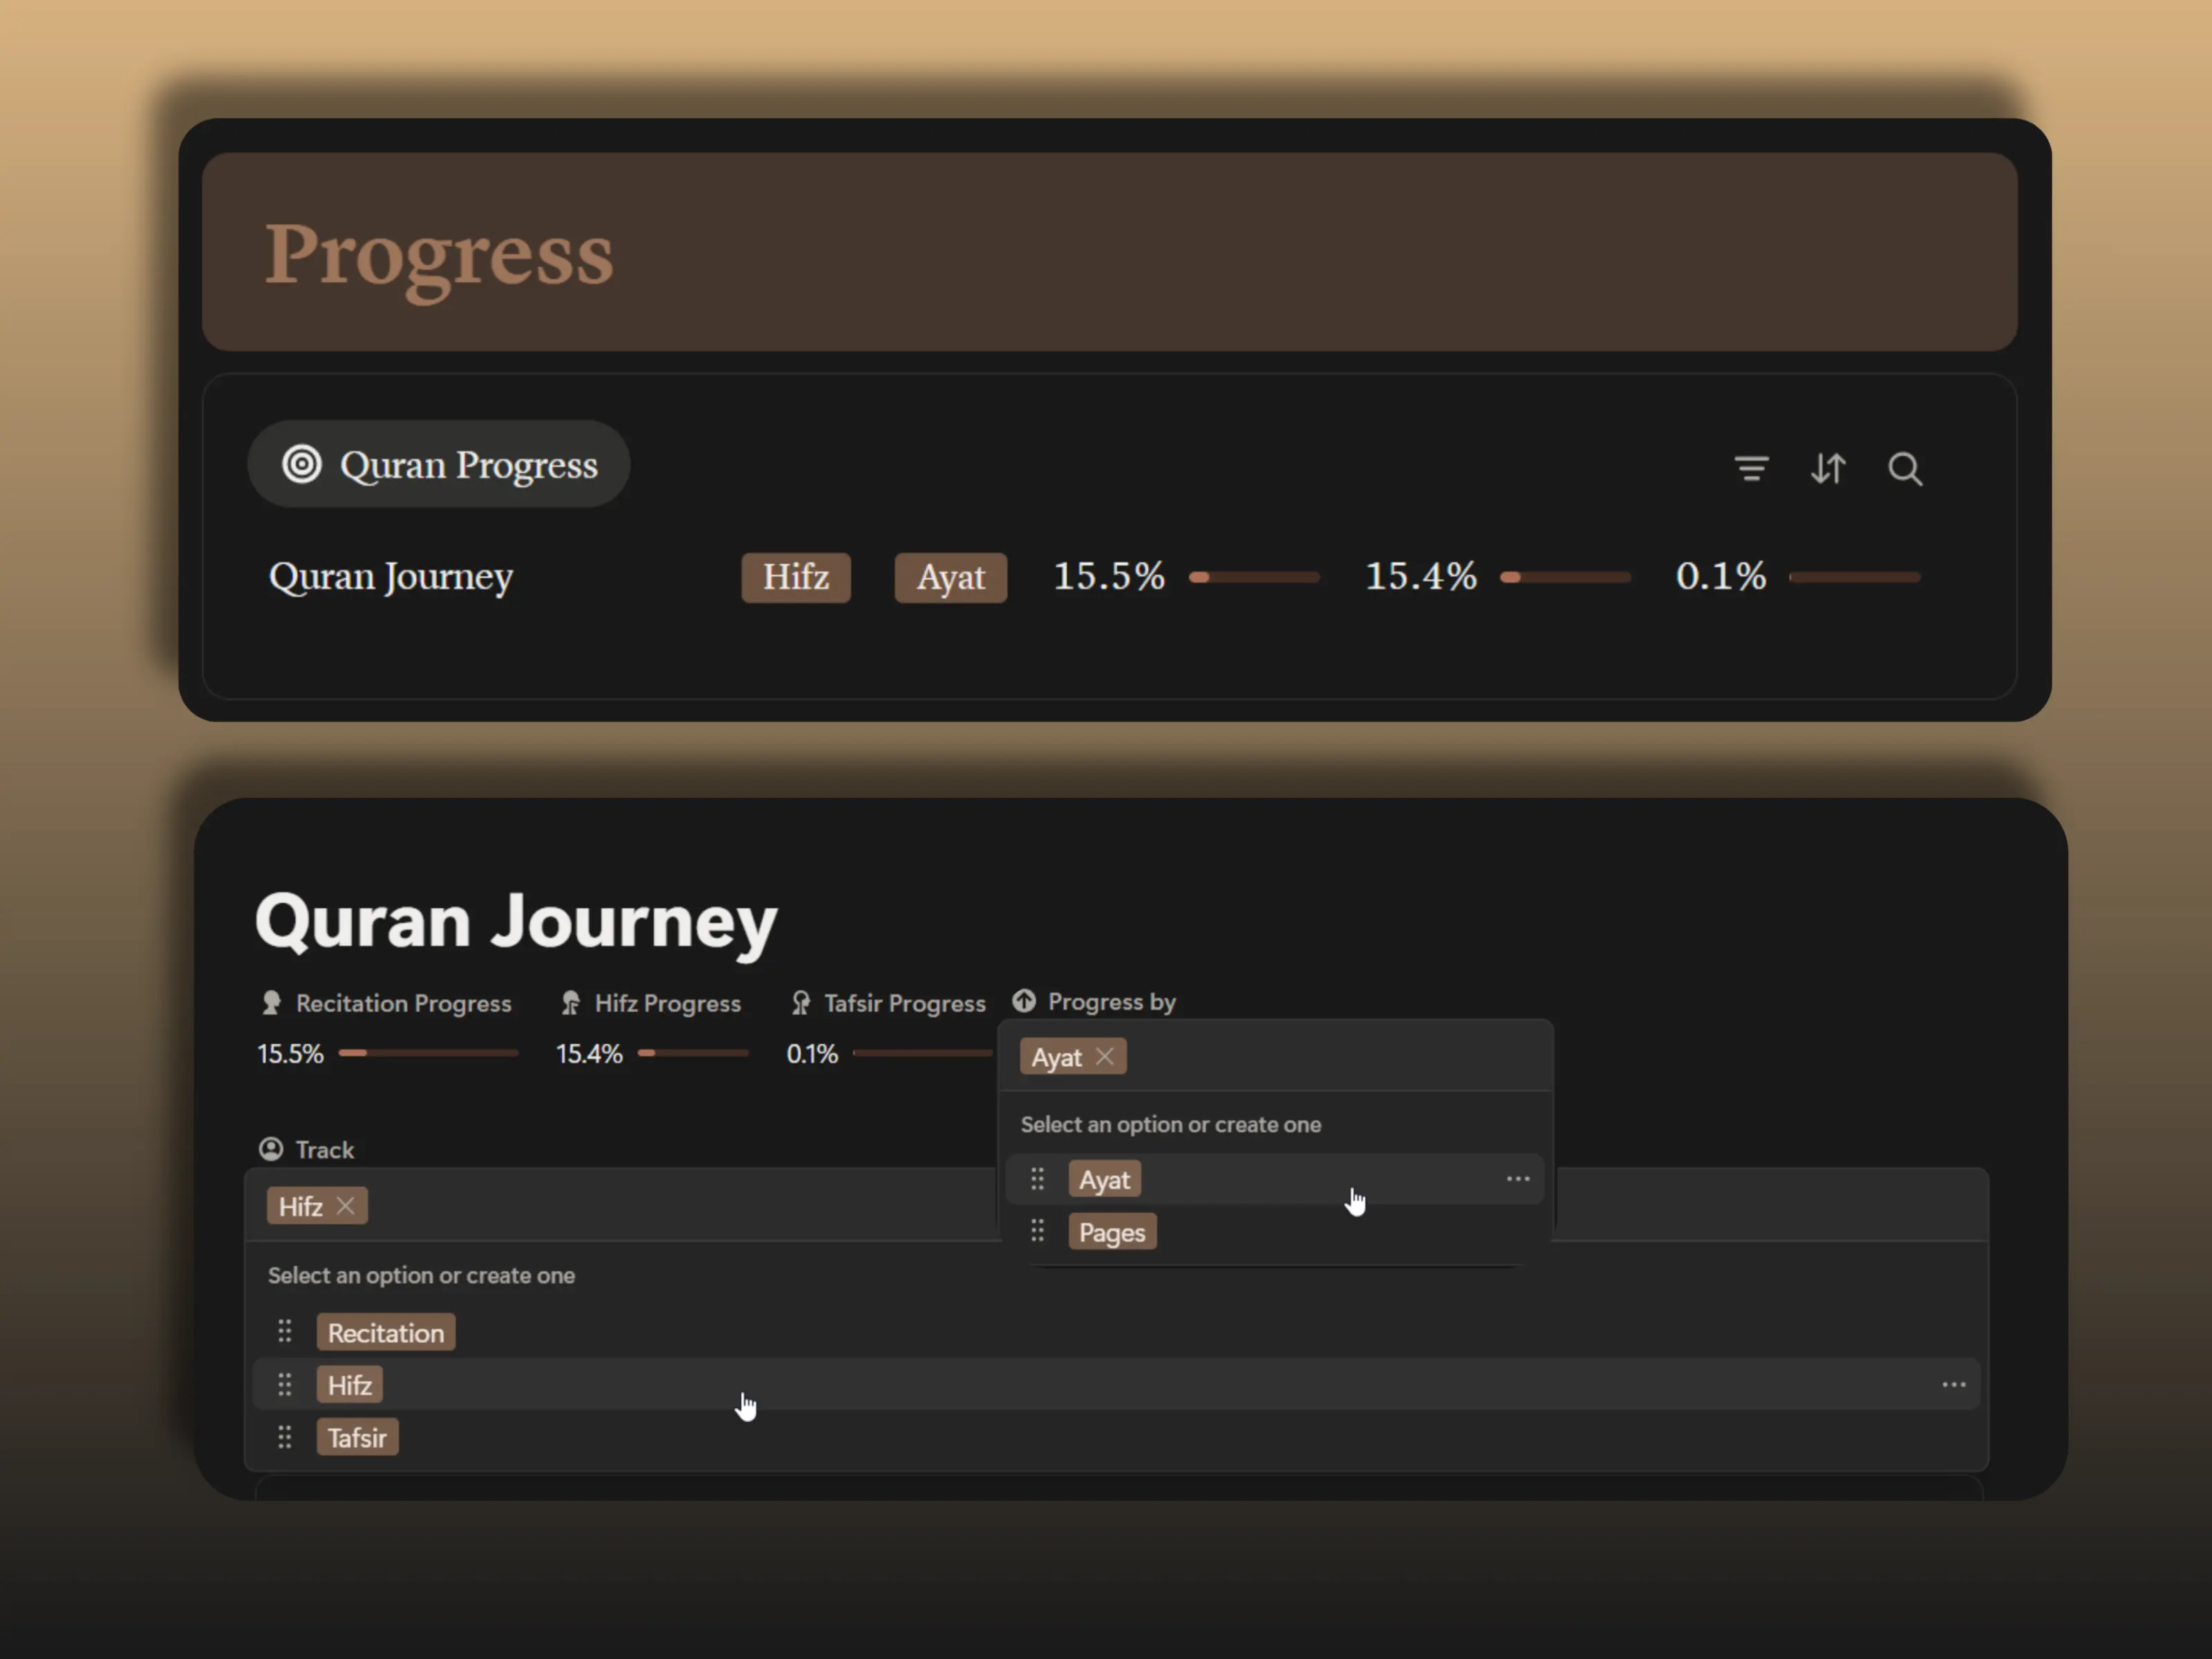Viewport: 2212px width, 1659px height.
Task: Click the Ayat tag in table row
Action: click(950, 577)
